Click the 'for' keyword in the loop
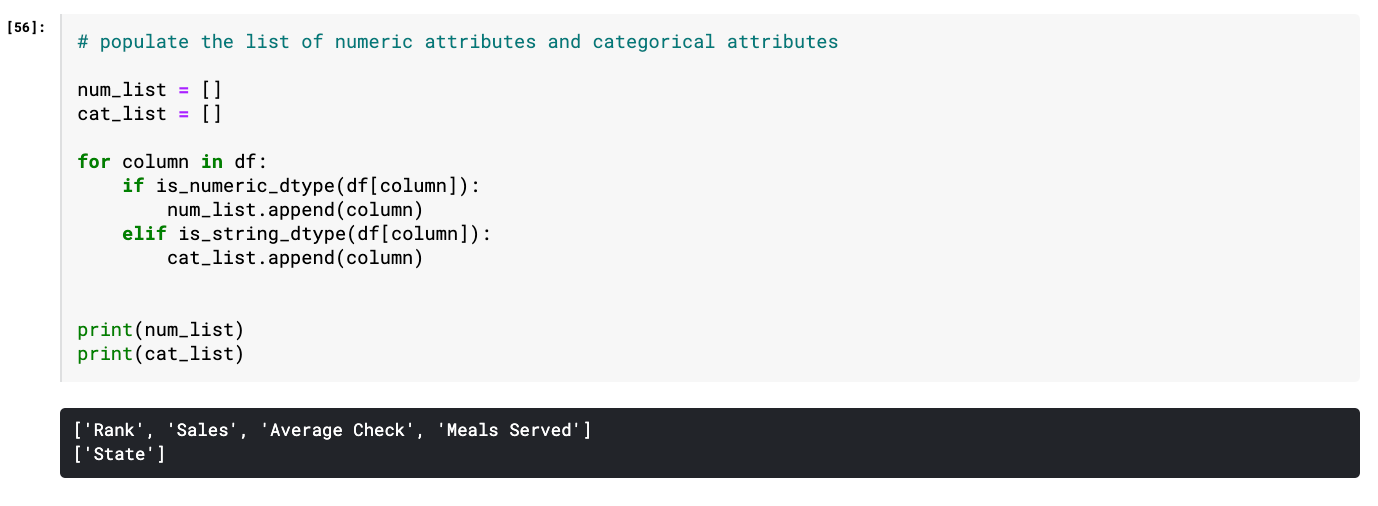The width and height of the screenshot is (1378, 506). (94, 162)
